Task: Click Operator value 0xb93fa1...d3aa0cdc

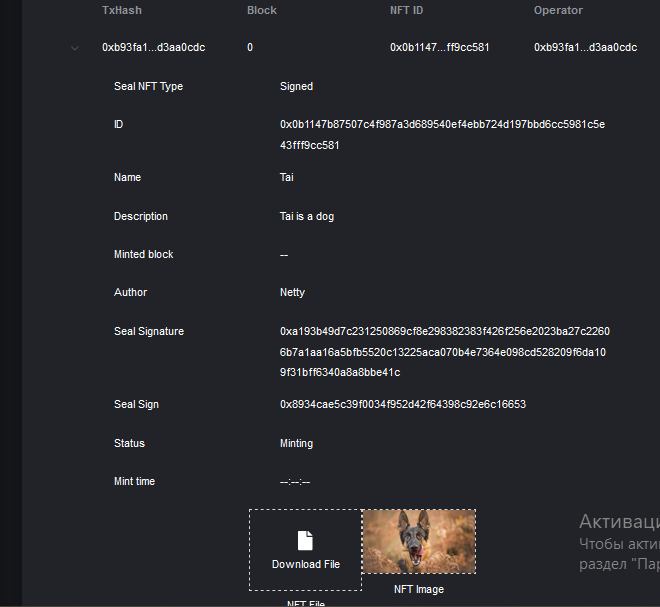Action: 585,47
